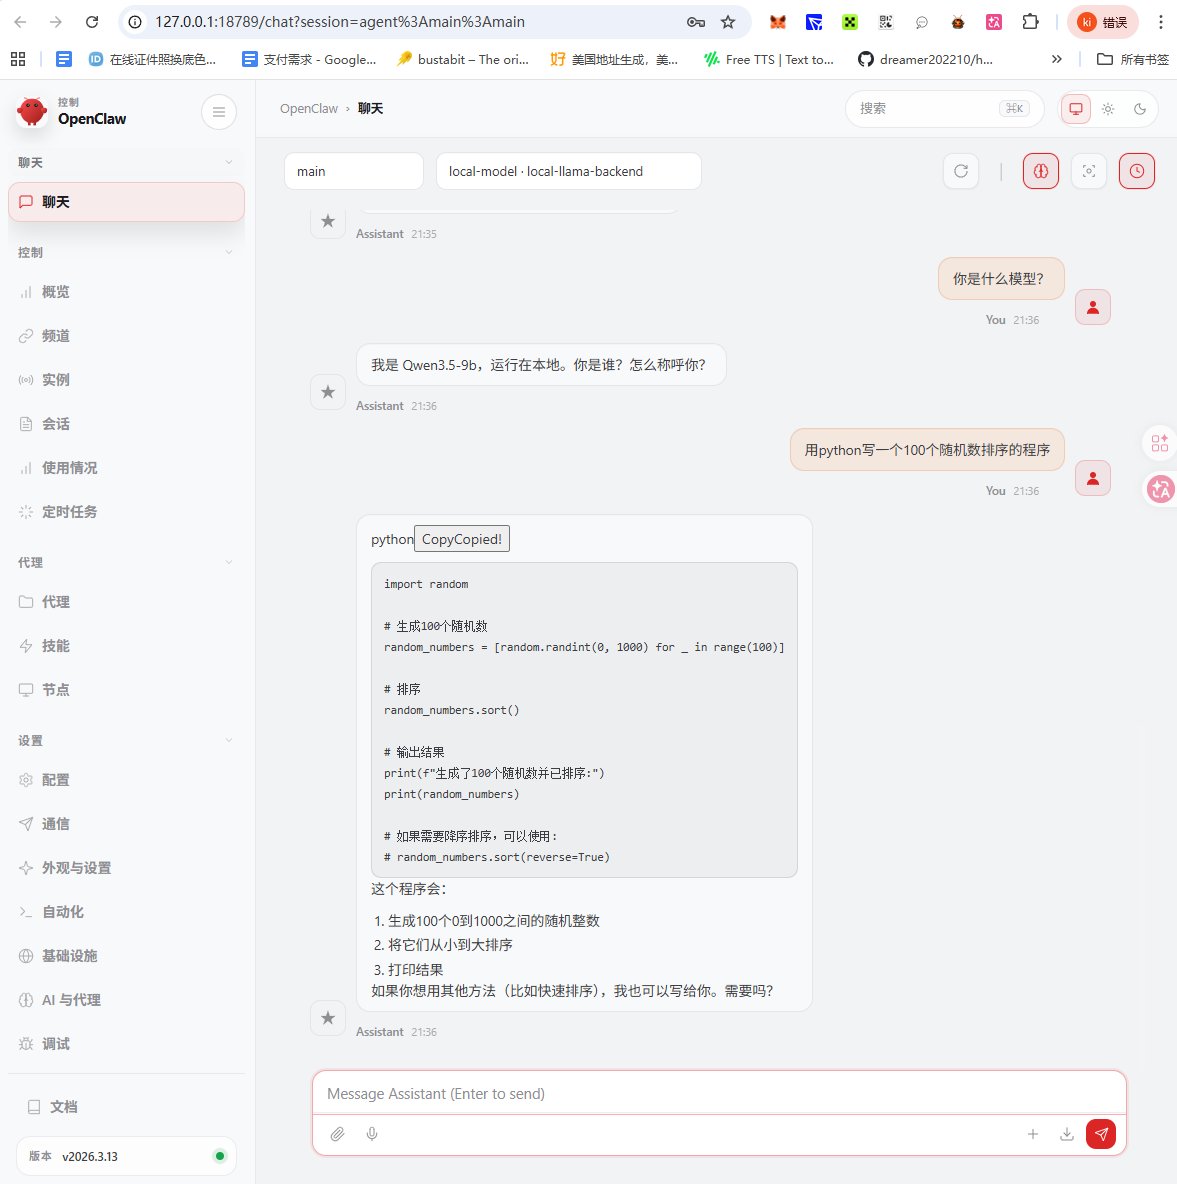Open the Free TTS bookmark

769,59
